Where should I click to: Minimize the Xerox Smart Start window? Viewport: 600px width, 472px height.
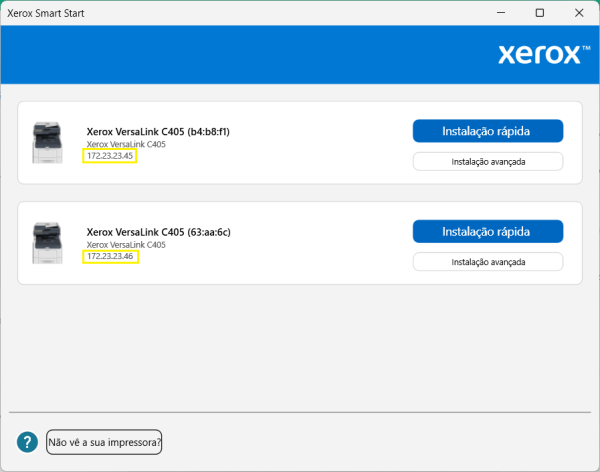501,13
